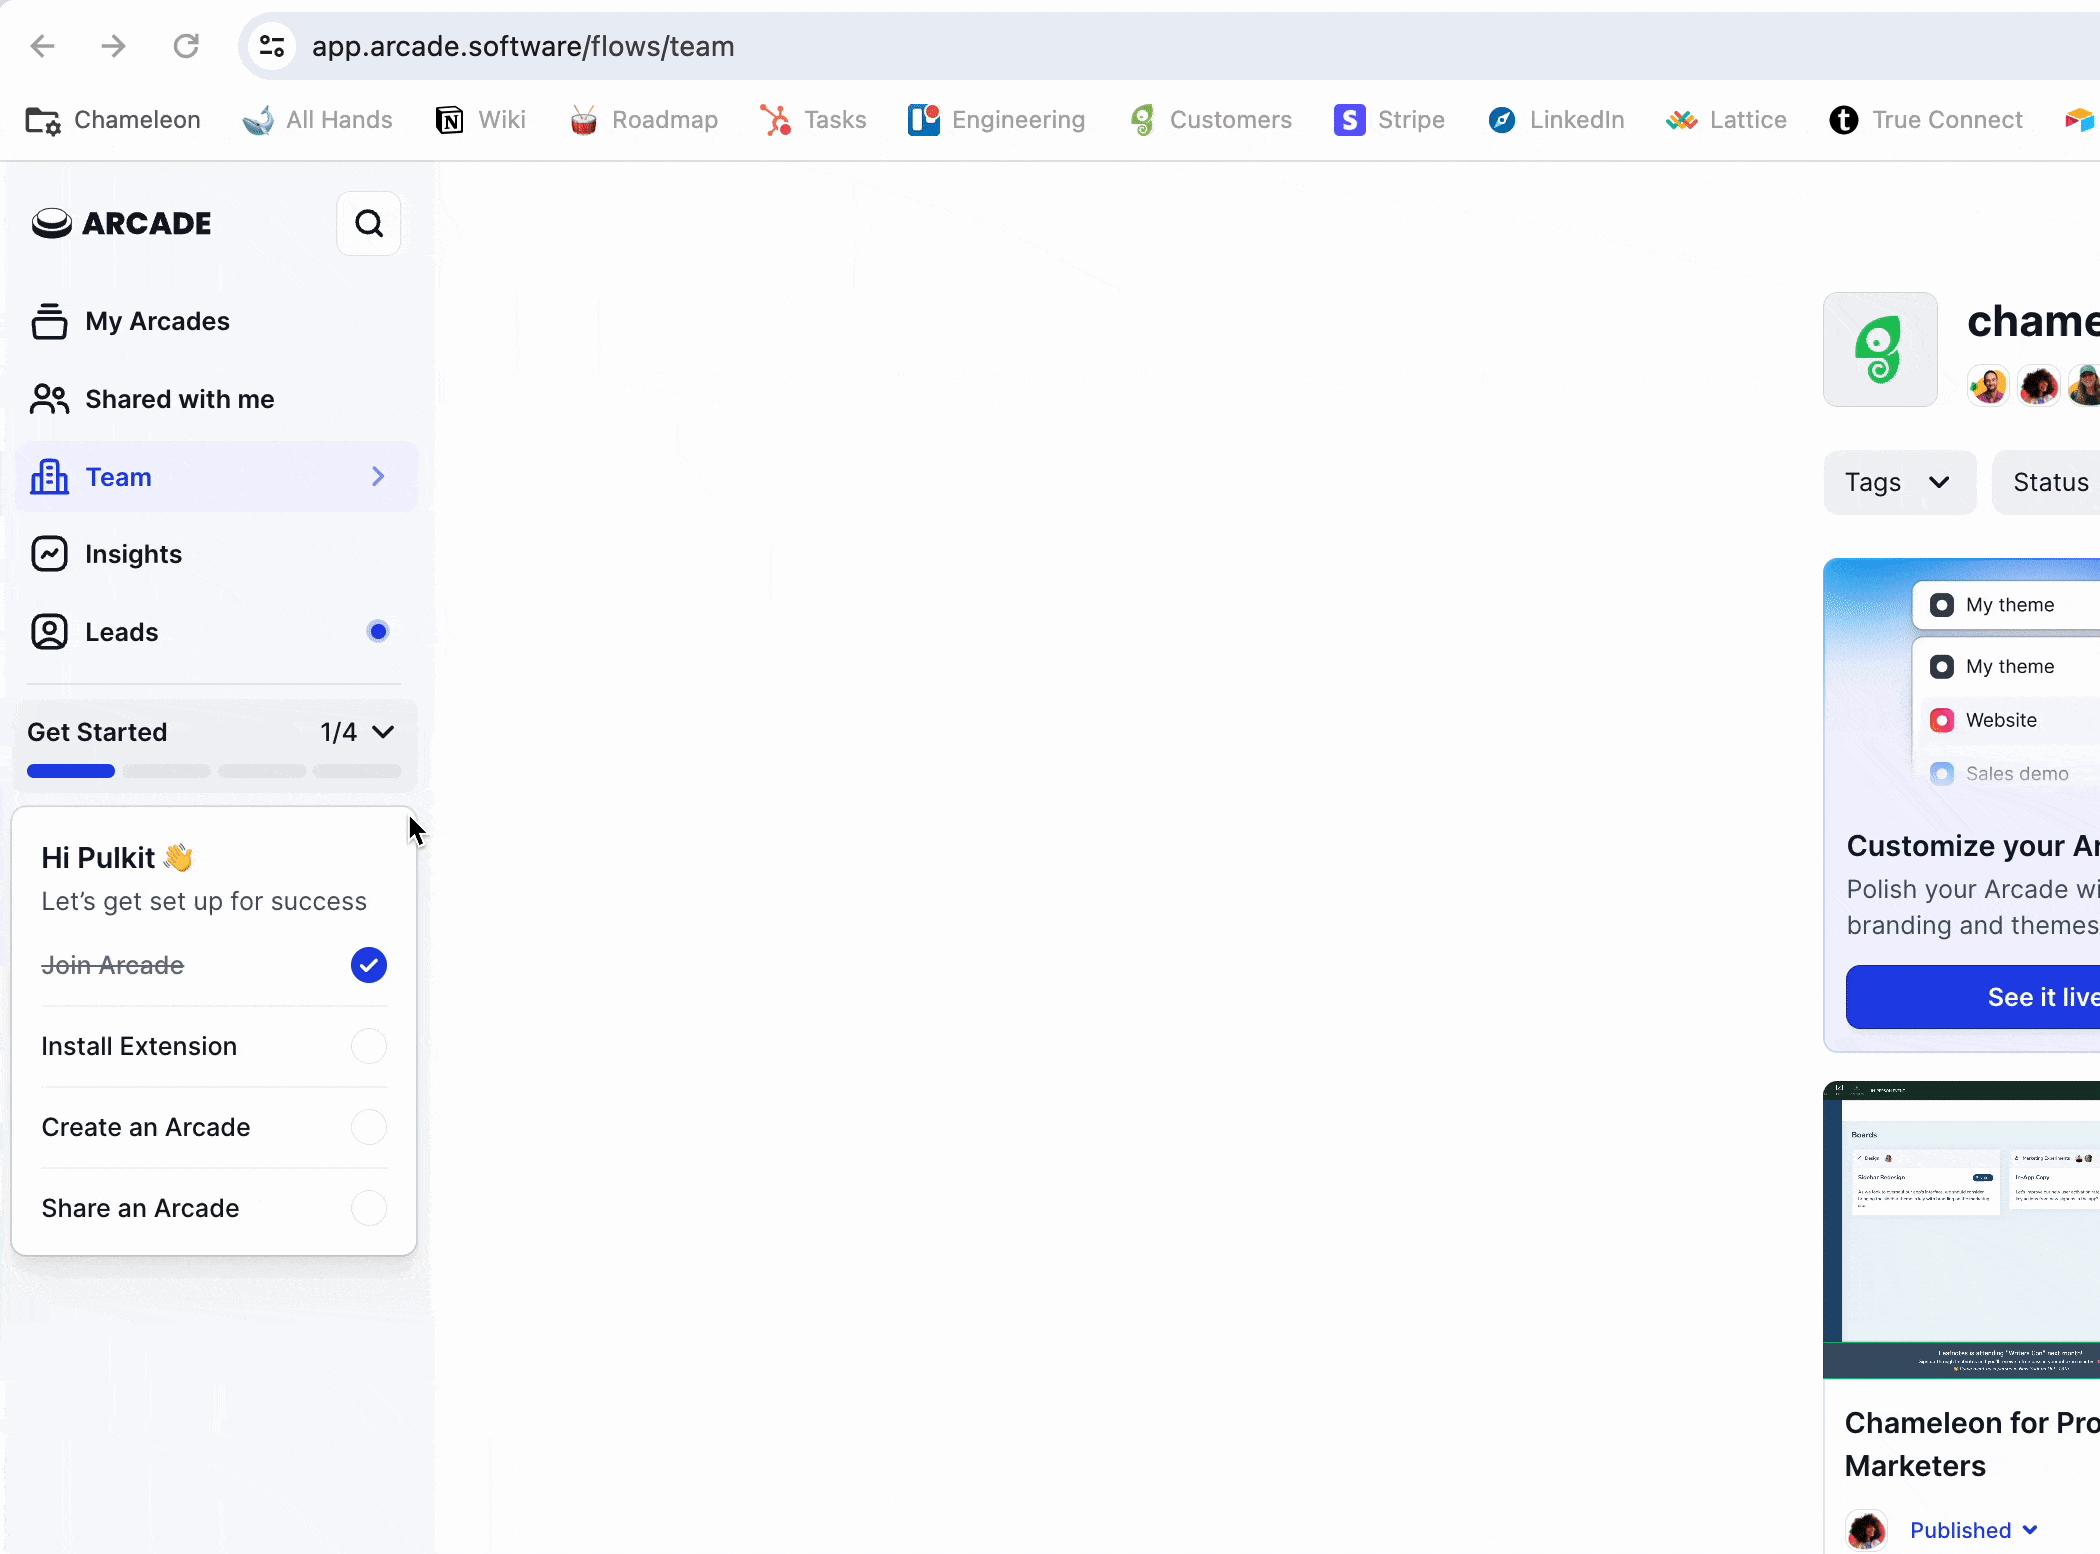Open site information icon in address bar

271,46
